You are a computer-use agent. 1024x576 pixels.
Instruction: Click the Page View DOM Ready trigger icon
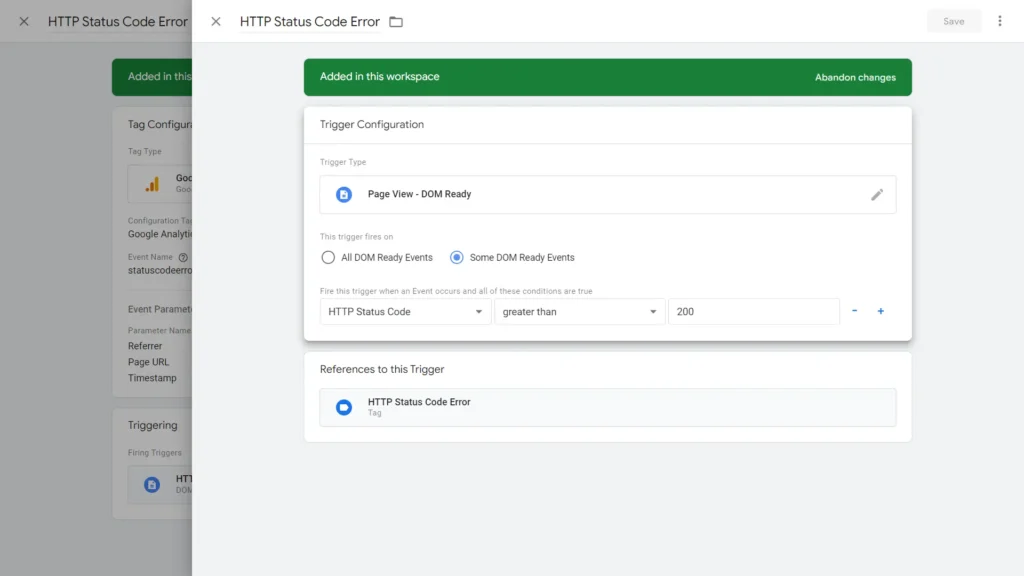pos(342,194)
